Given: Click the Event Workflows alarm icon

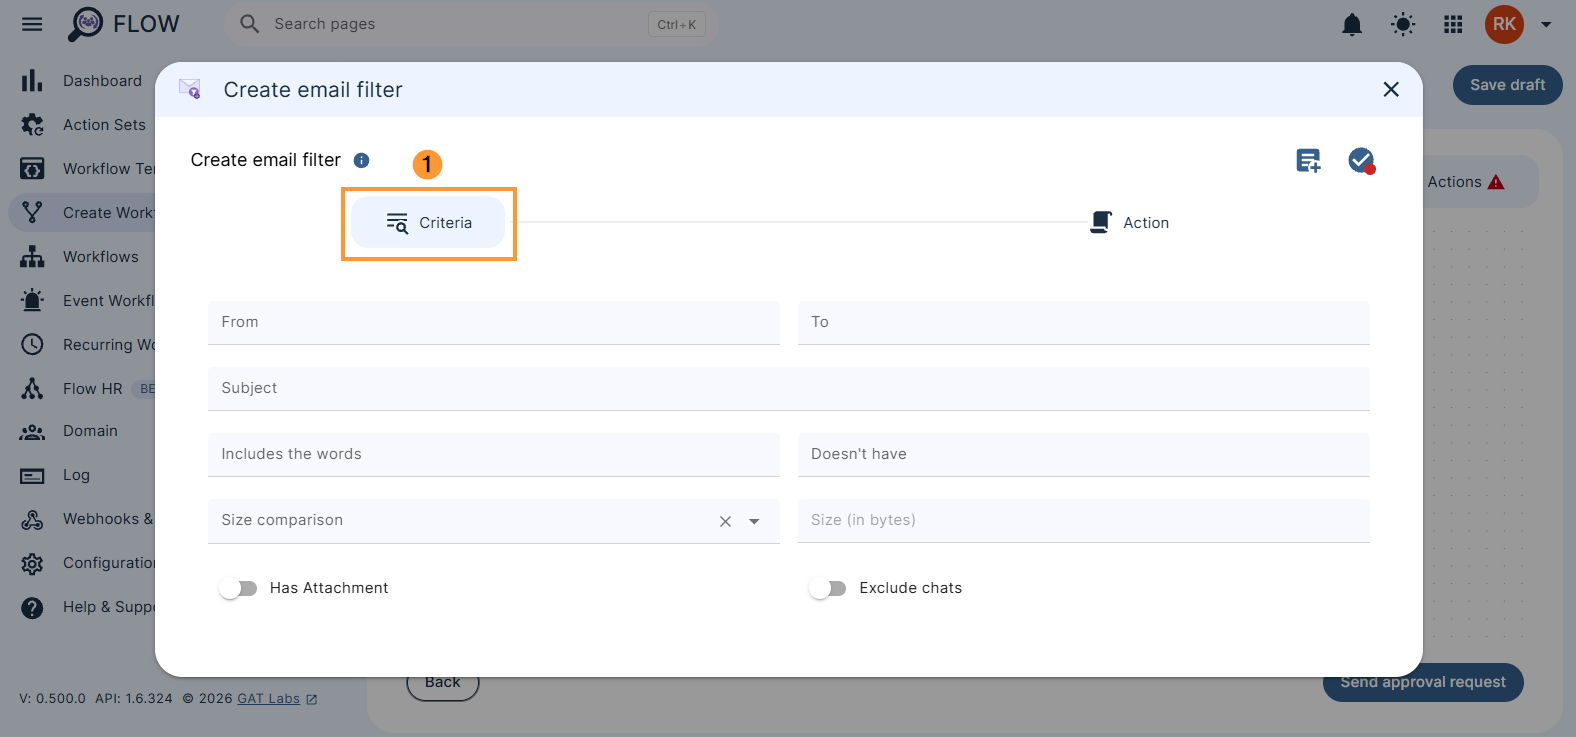Looking at the screenshot, I should click(x=32, y=301).
